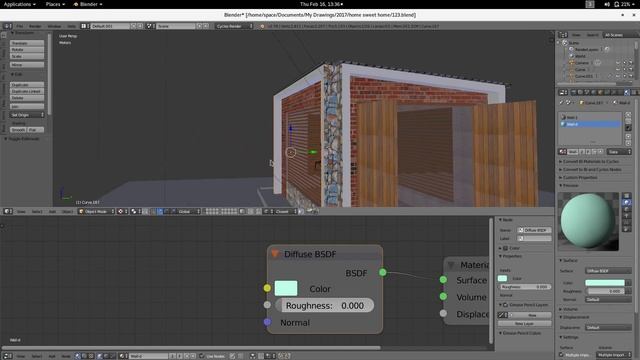Open the Displacement Default dropdown
The height and width of the screenshot is (360, 640).
tap(608, 327)
